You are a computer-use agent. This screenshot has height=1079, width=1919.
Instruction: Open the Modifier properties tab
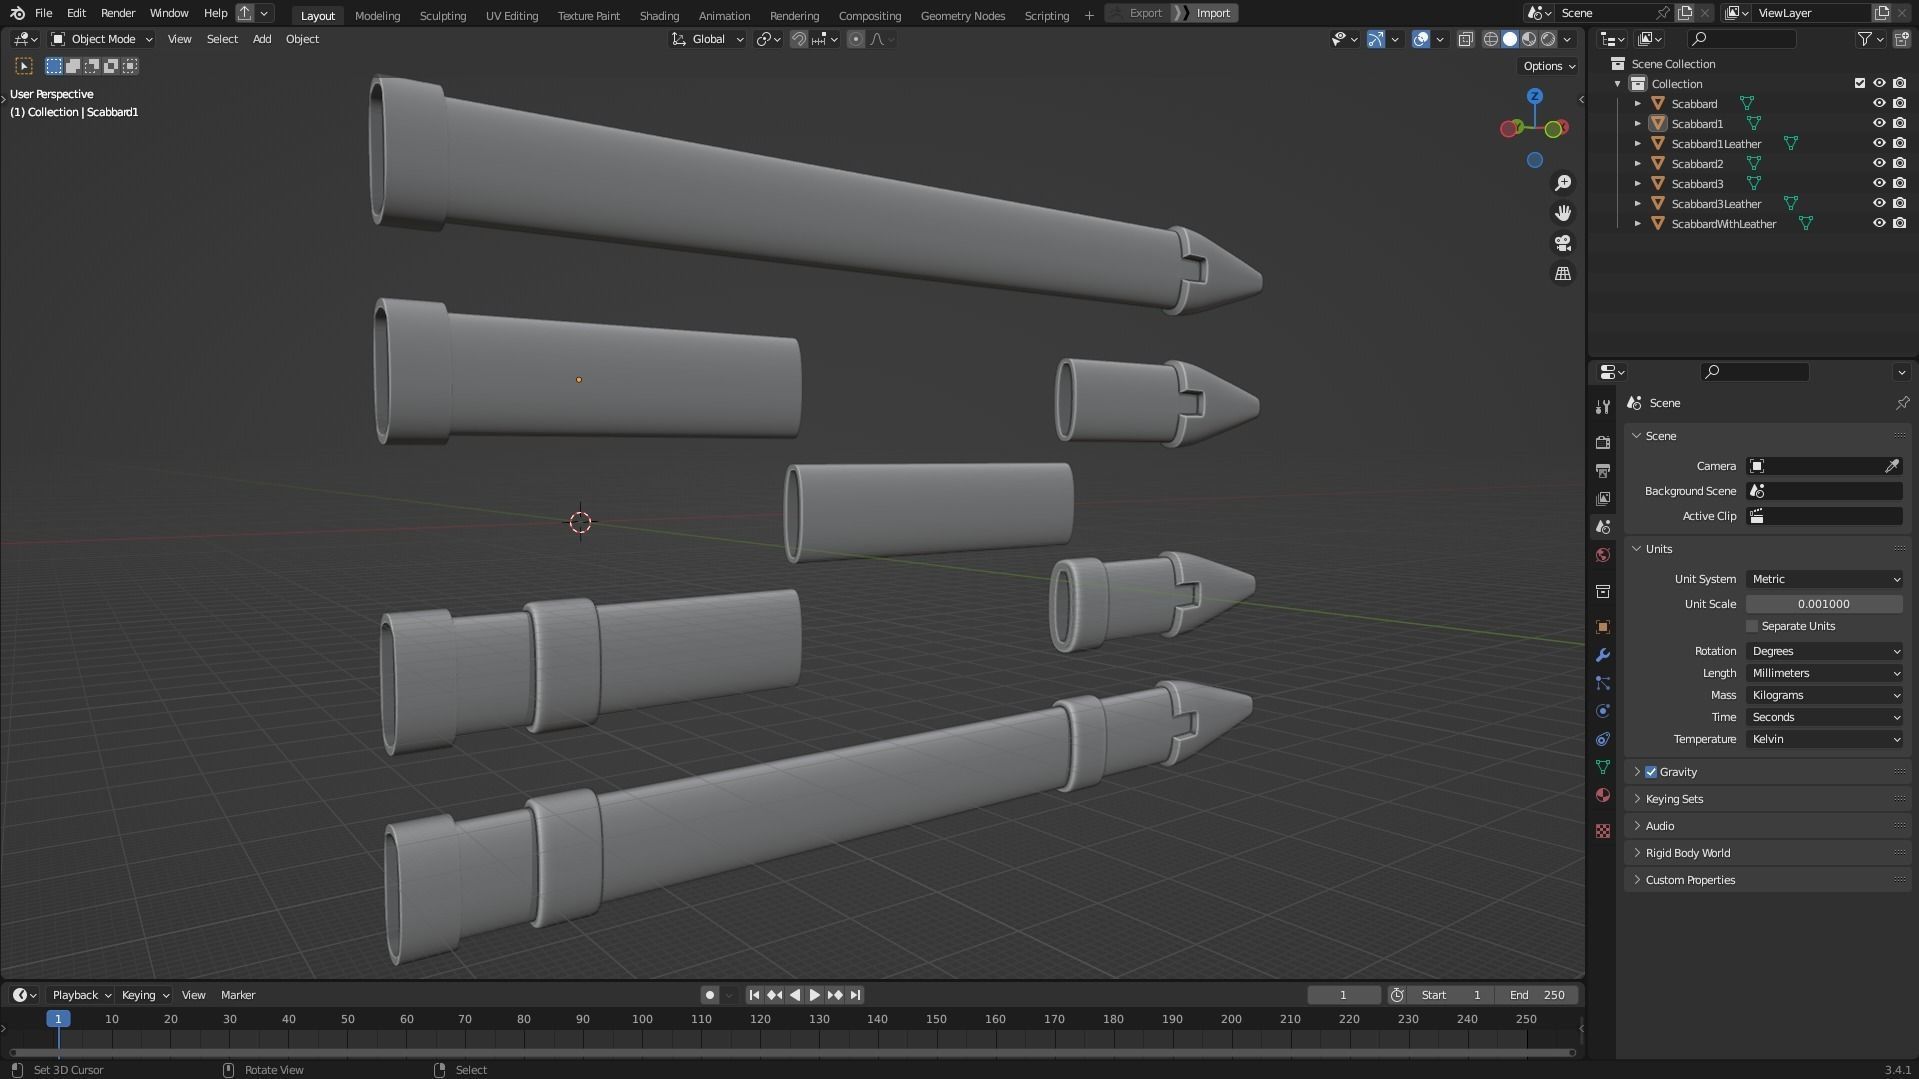pyautogui.click(x=1603, y=655)
